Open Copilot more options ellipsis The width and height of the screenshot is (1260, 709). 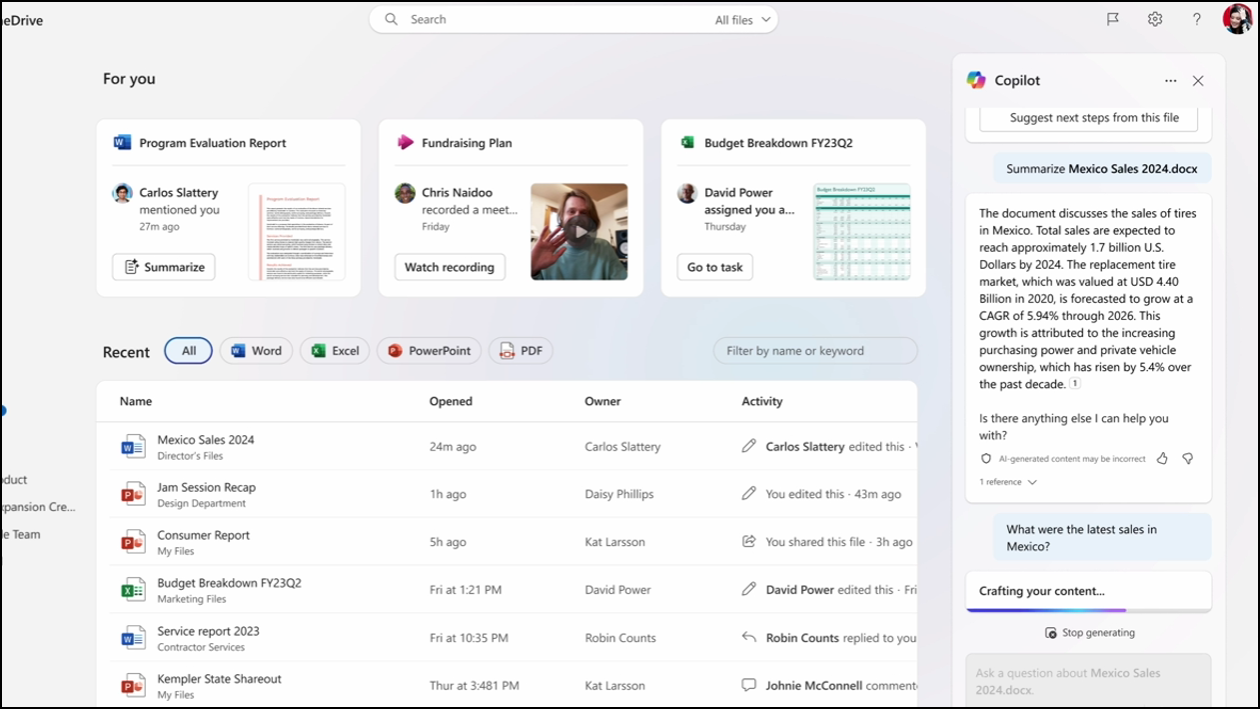[1170, 81]
